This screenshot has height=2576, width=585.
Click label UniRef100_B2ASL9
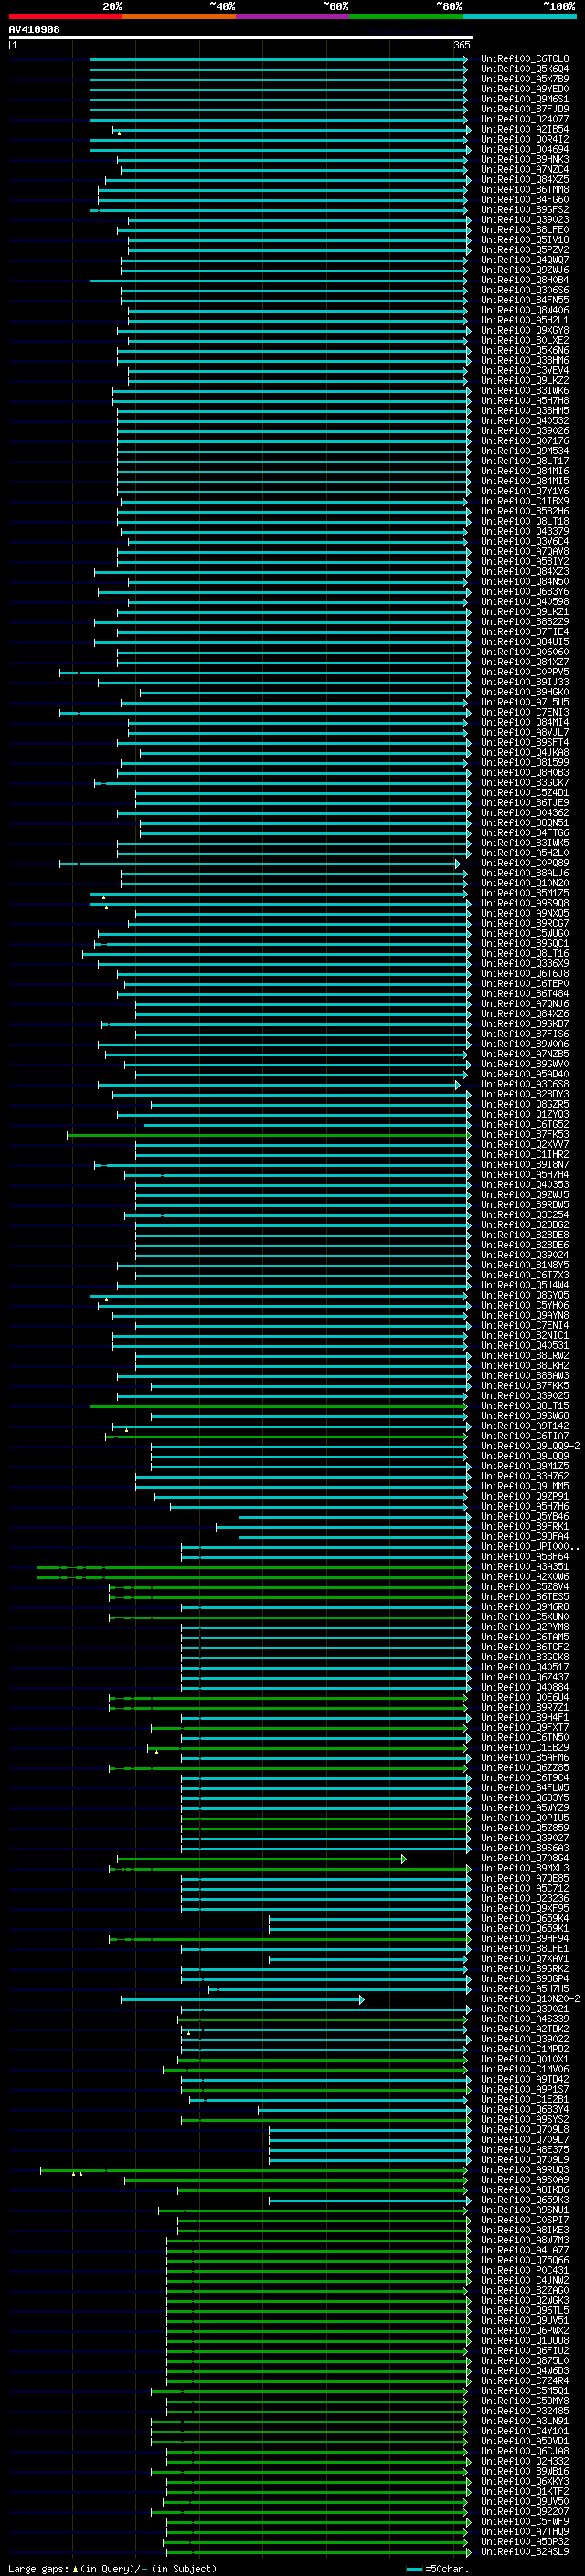(x=525, y=2552)
